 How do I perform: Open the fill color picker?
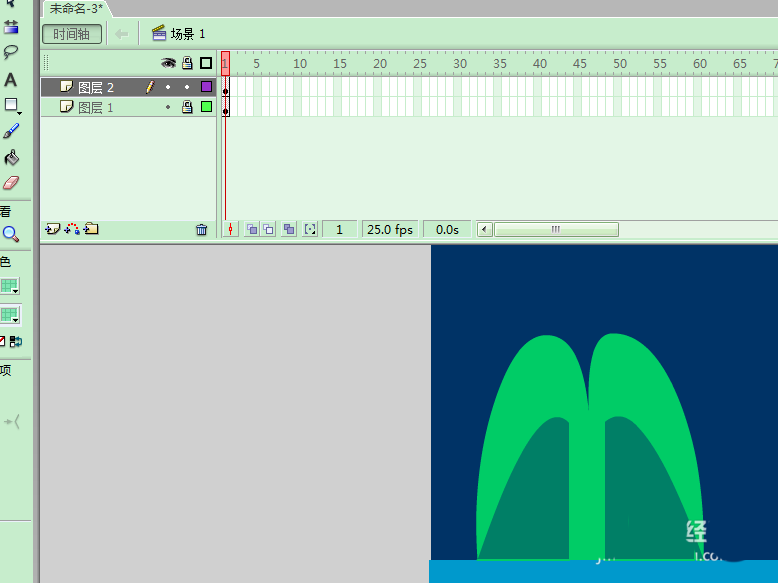tap(10, 315)
